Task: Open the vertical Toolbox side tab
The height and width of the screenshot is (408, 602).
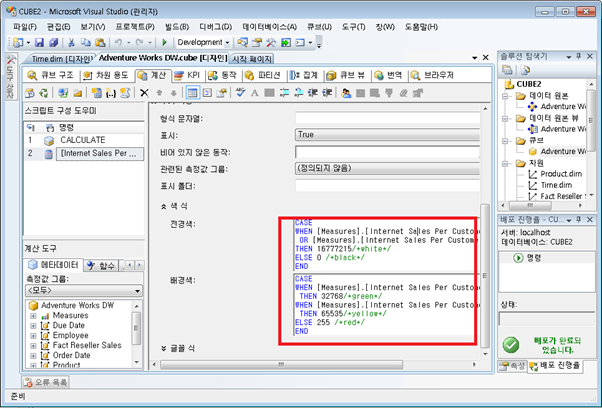Action: click(x=11, y=76)
